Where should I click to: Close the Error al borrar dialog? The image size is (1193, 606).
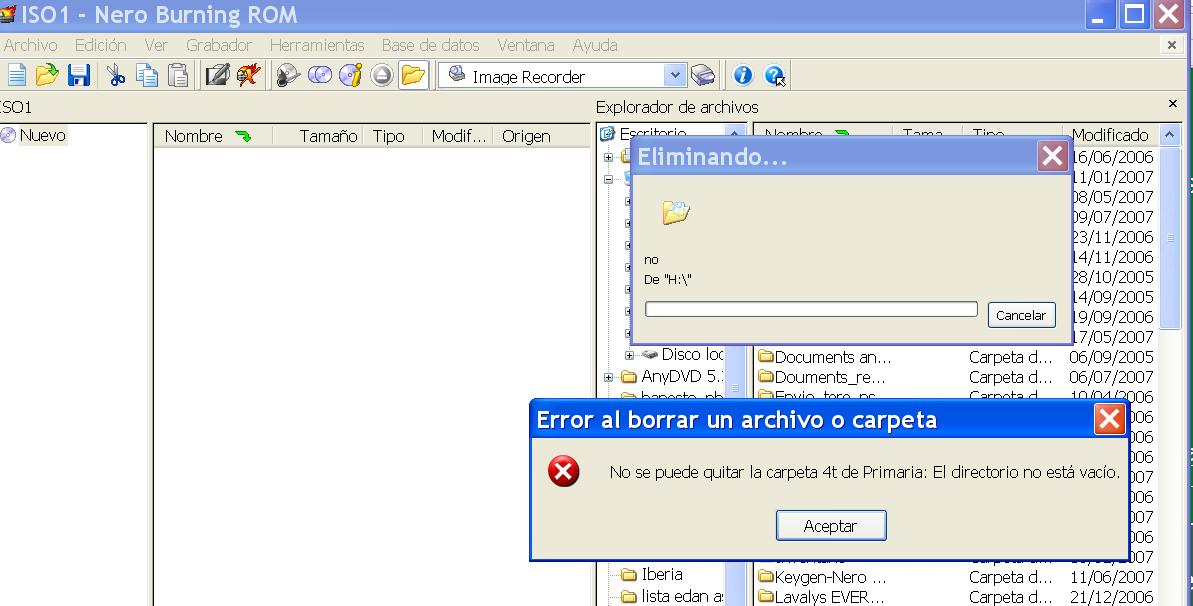pyautogui.click(x=1109, y=419)
